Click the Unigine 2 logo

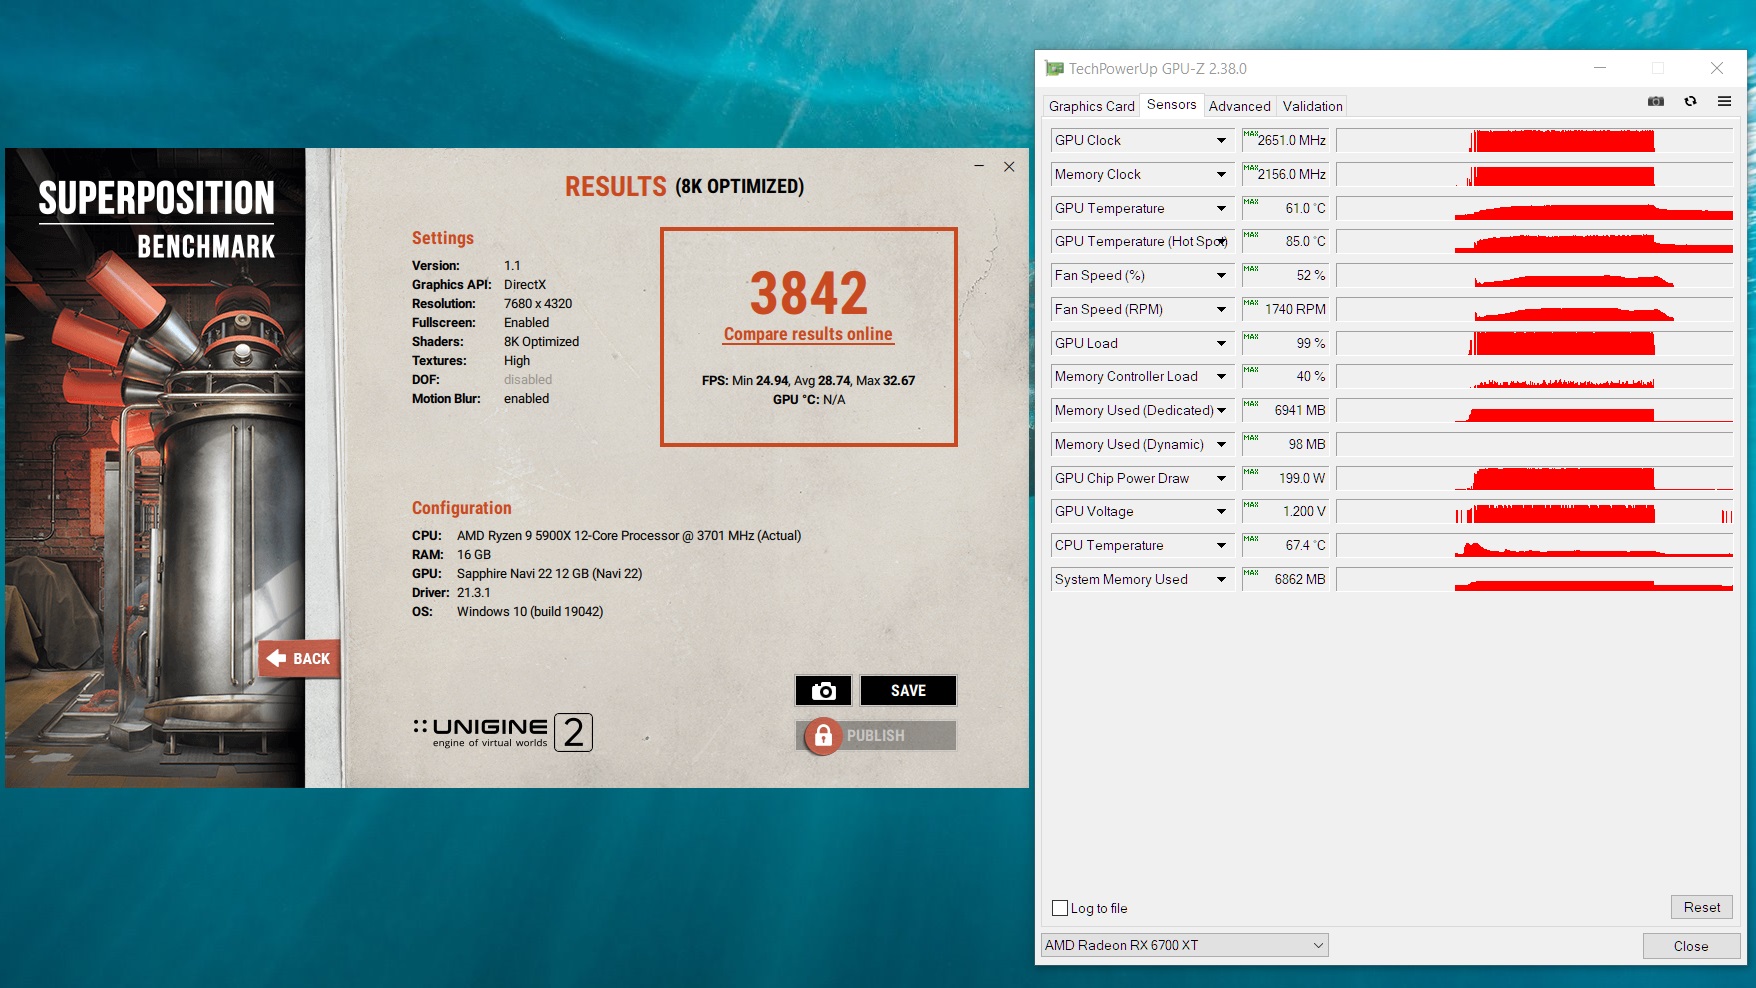point(503,732)
